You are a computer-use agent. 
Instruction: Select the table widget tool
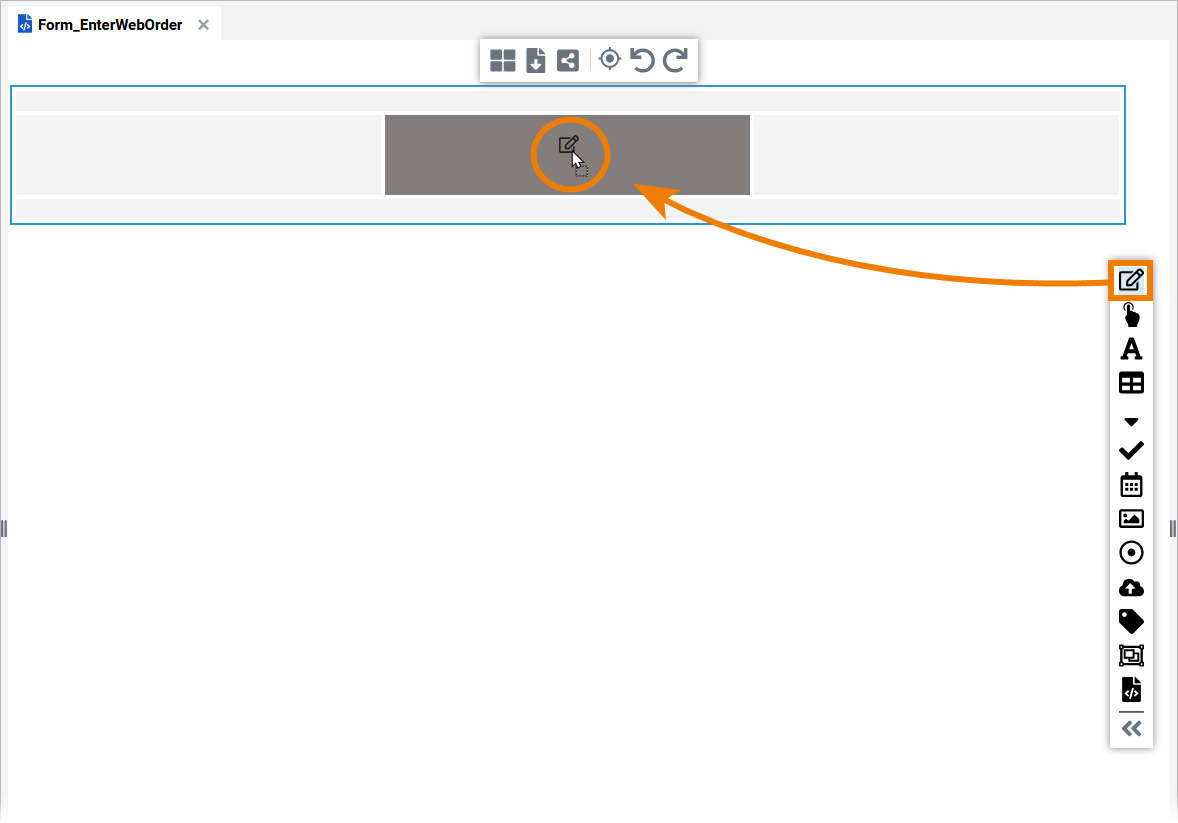pyautogui.click(x=1131, y=383)
